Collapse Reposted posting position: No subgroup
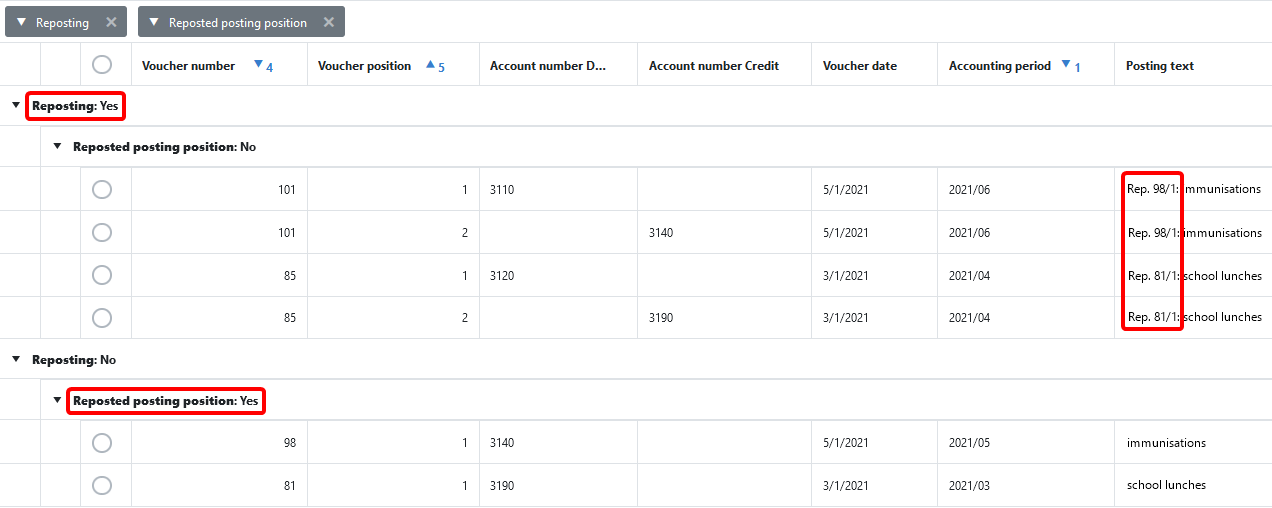 click(57, 147)
